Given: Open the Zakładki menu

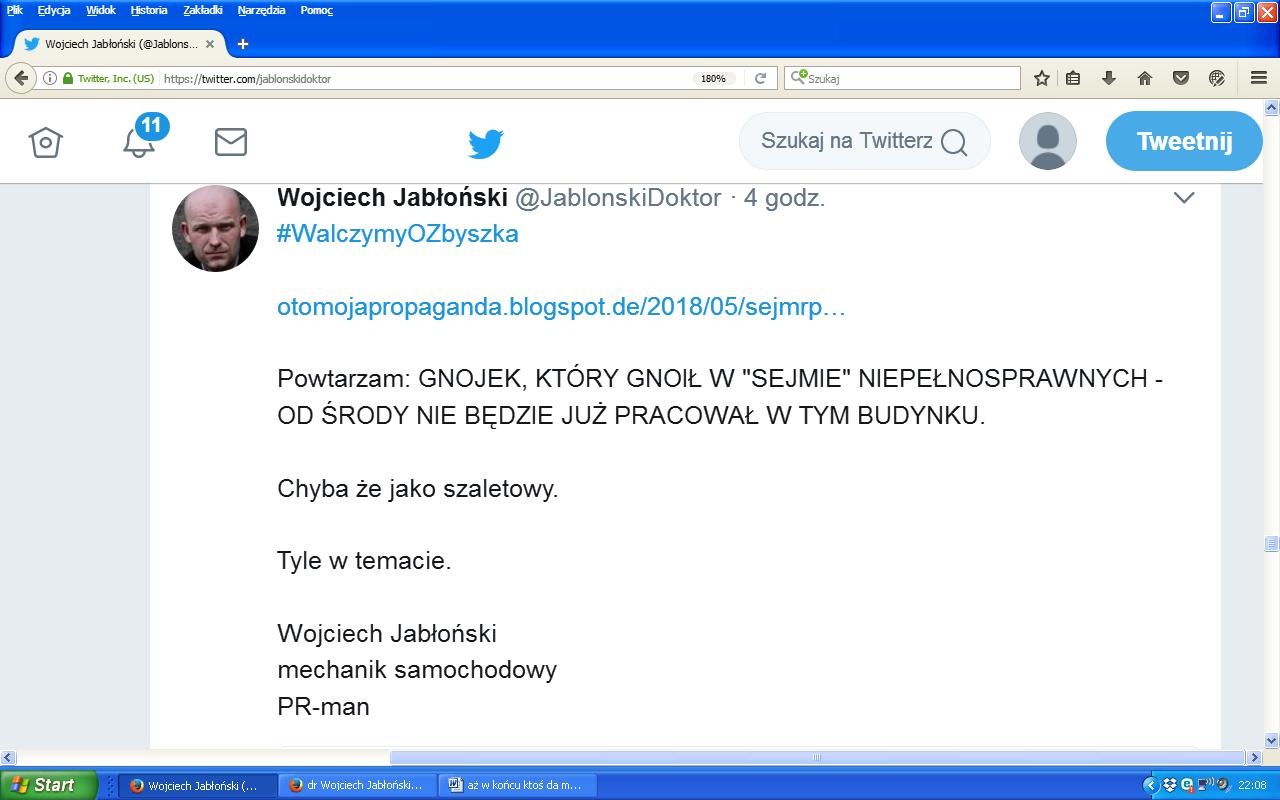Looking at the screenshot, I should (x=203, y=10).
